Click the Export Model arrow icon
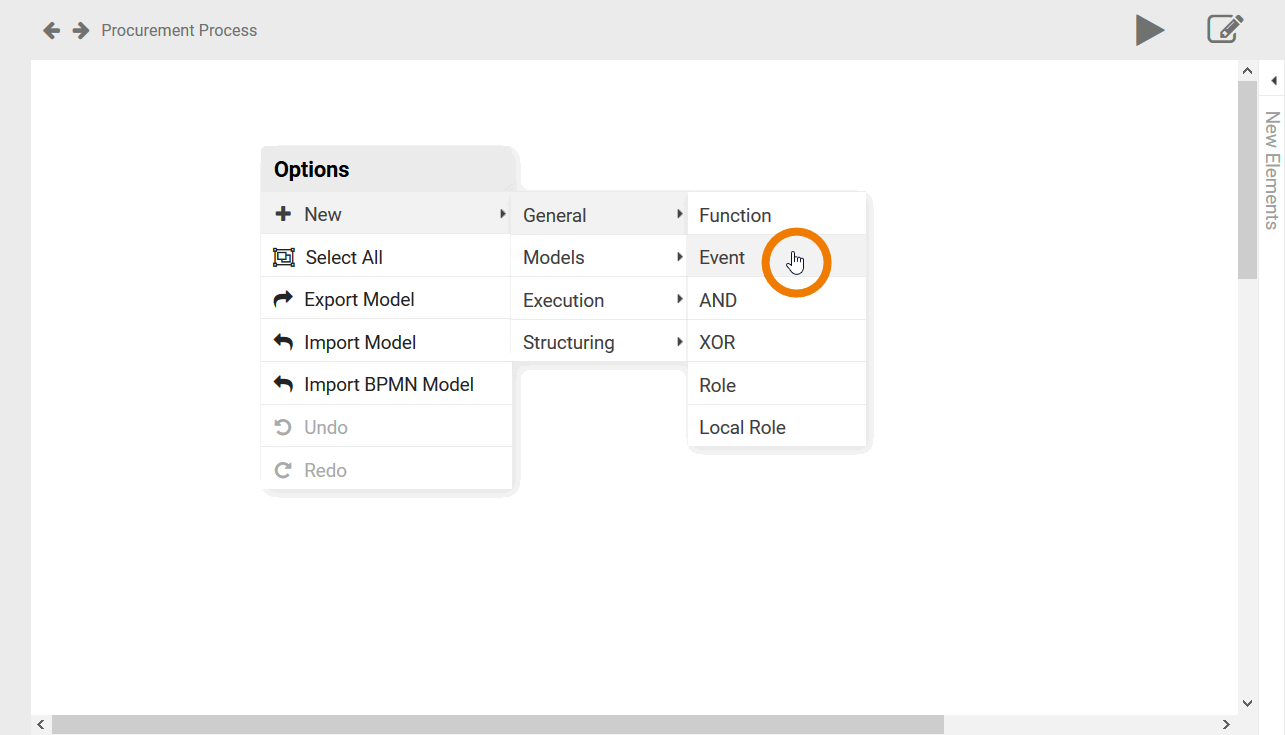The width and height of the screenshot is (1285, 735). coord(283,299)
